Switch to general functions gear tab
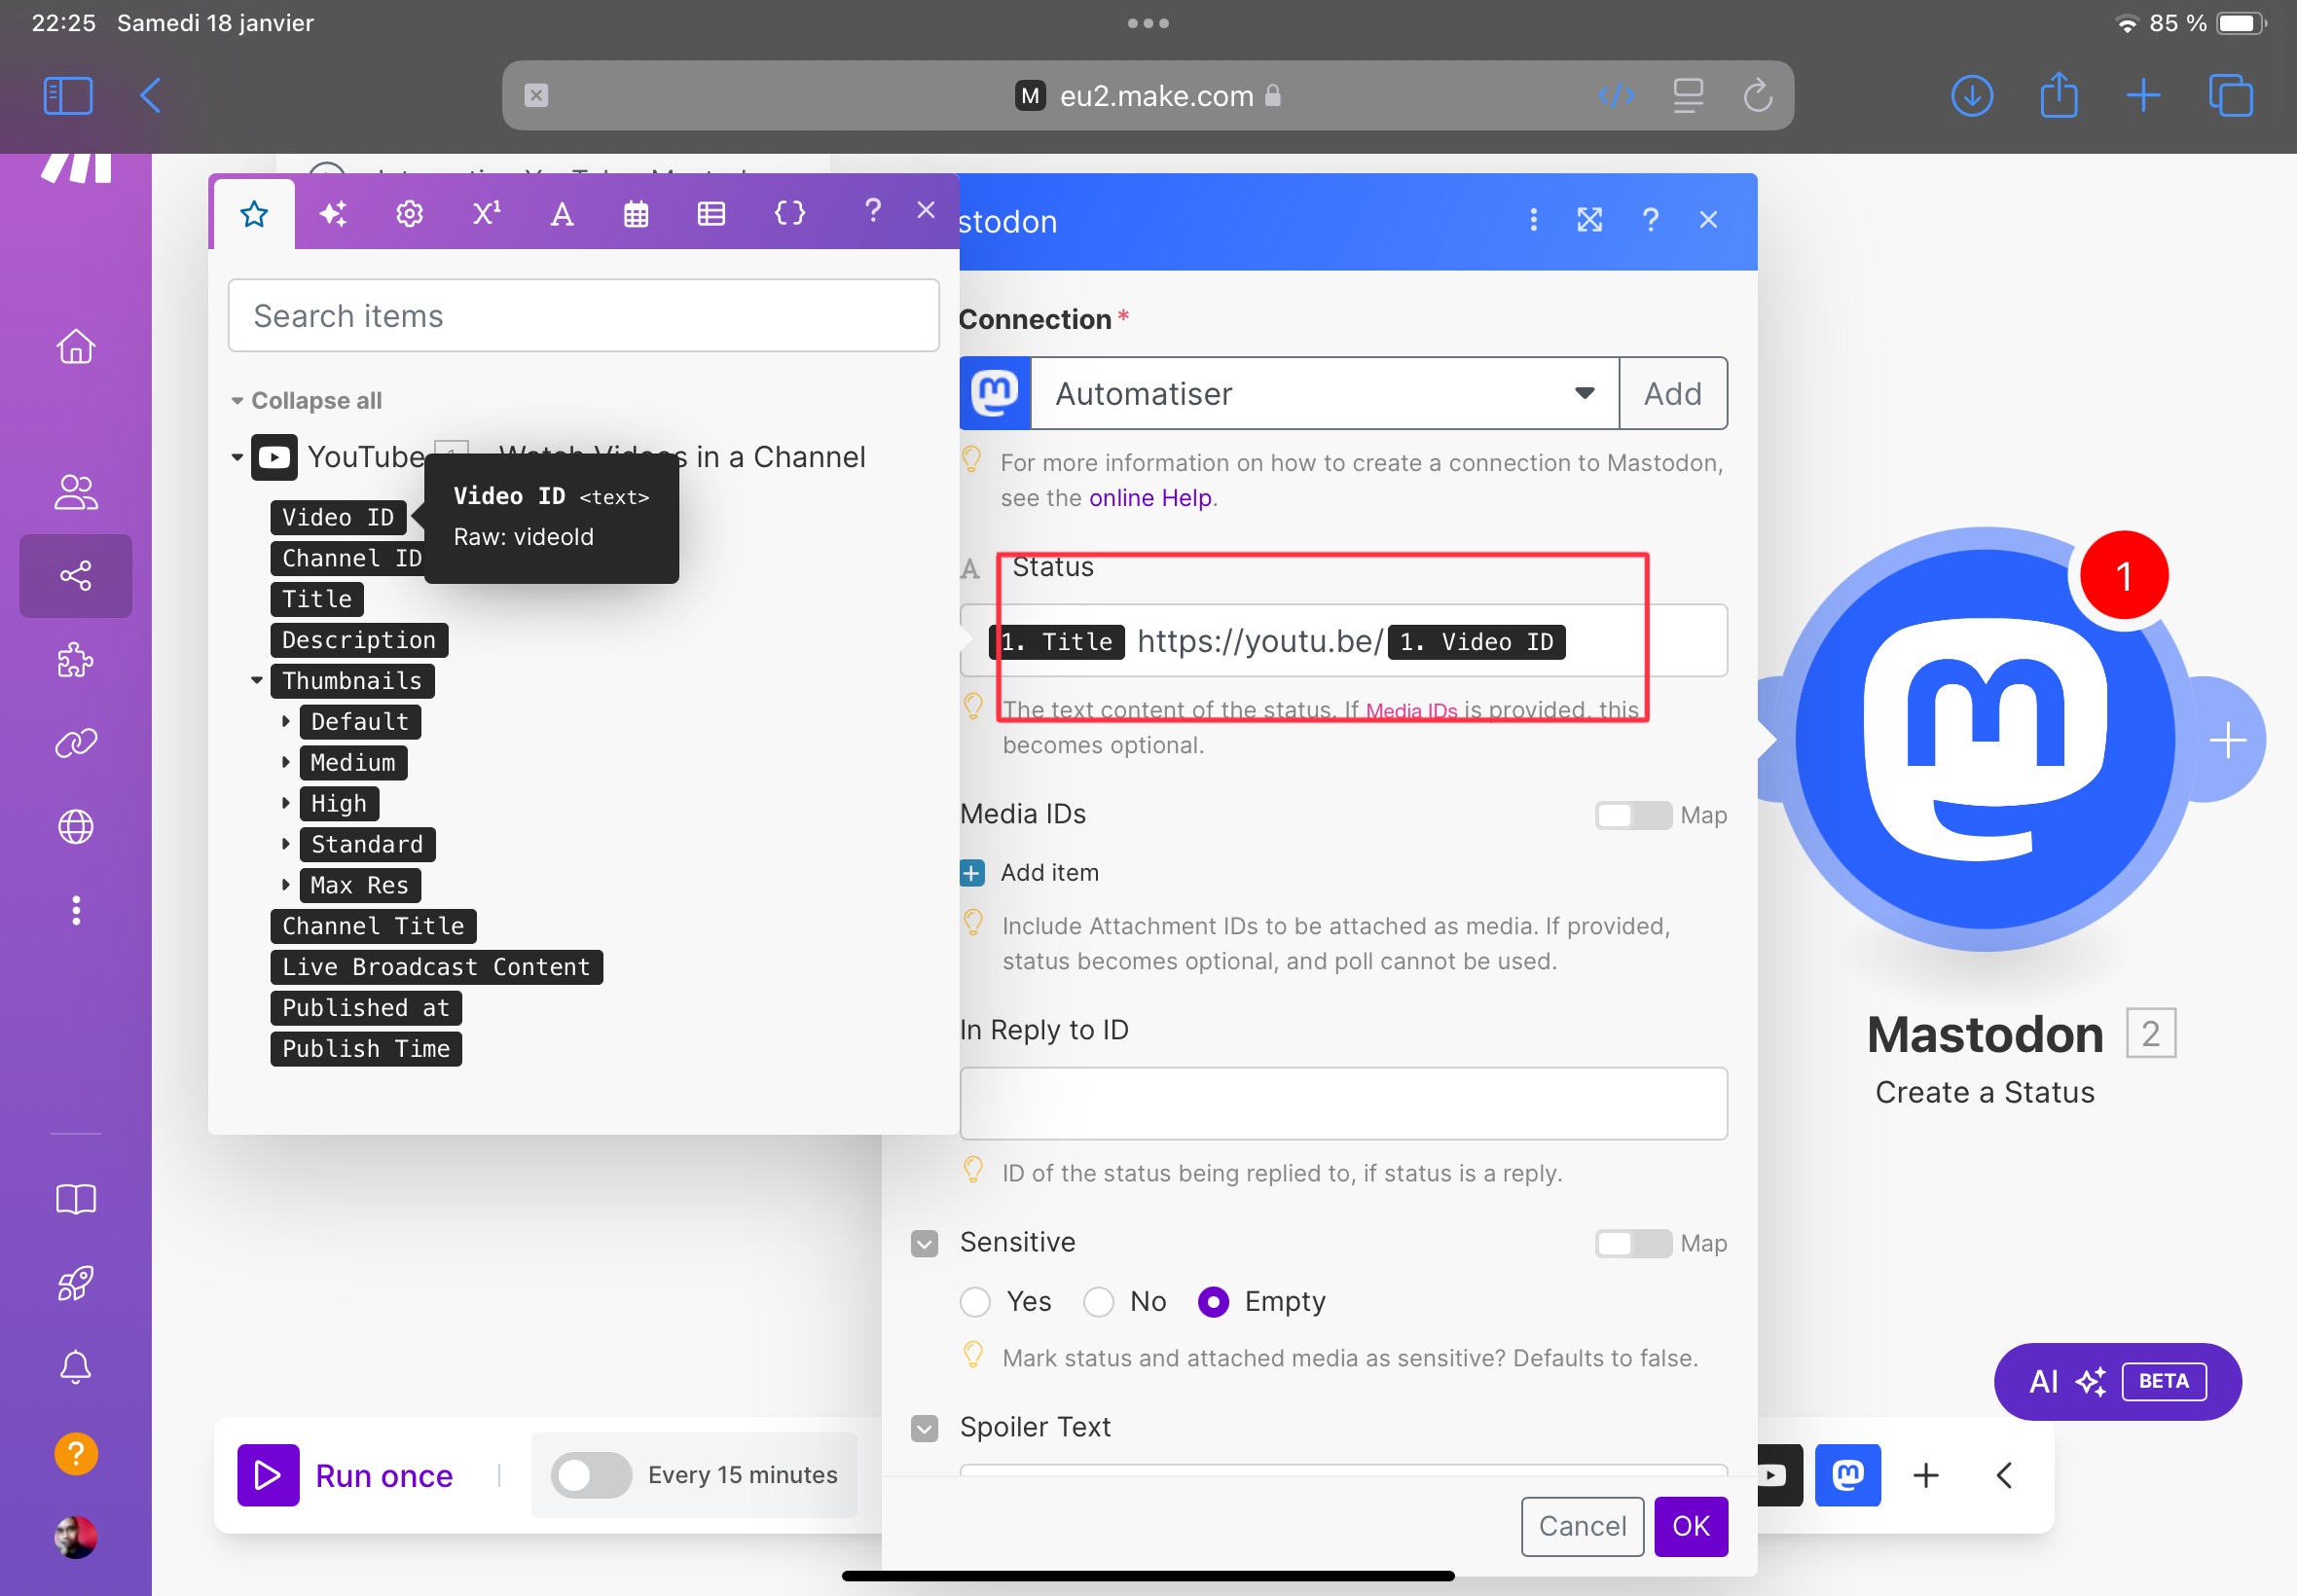2297x1596 pixels. pyautogui.click(x=409, y=213)
